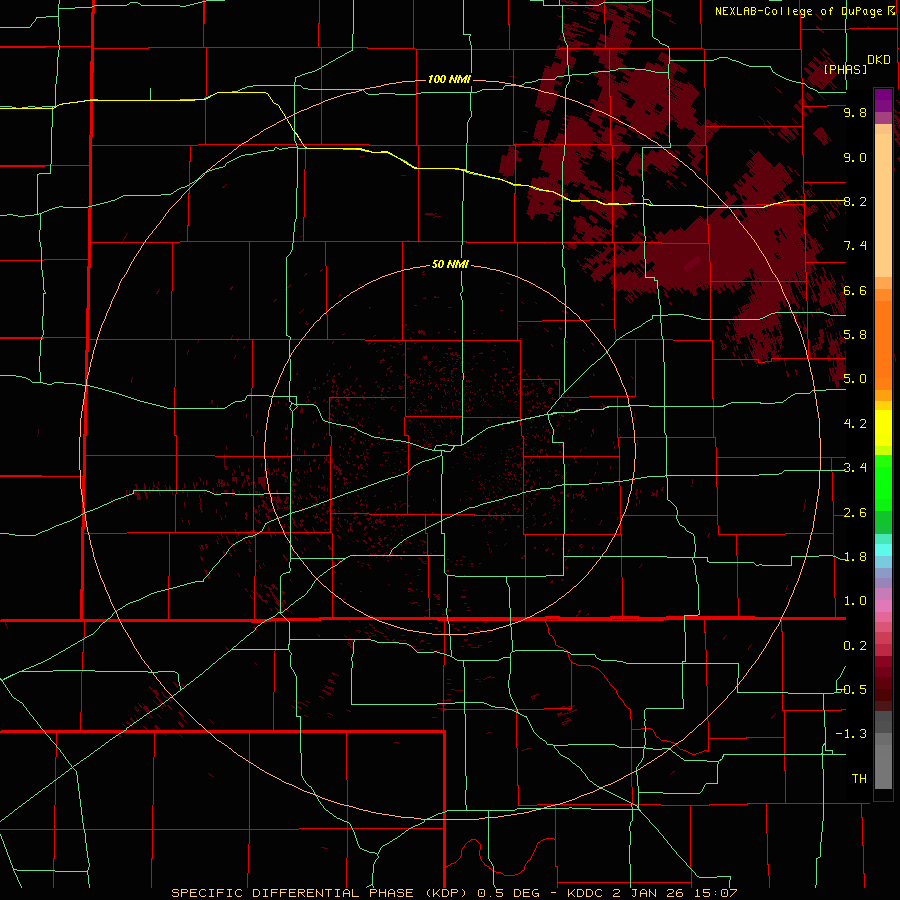The width and height of the screenshot is (900, 900).
Task: Pick the pale peach band of color bar
Action: 883,205
